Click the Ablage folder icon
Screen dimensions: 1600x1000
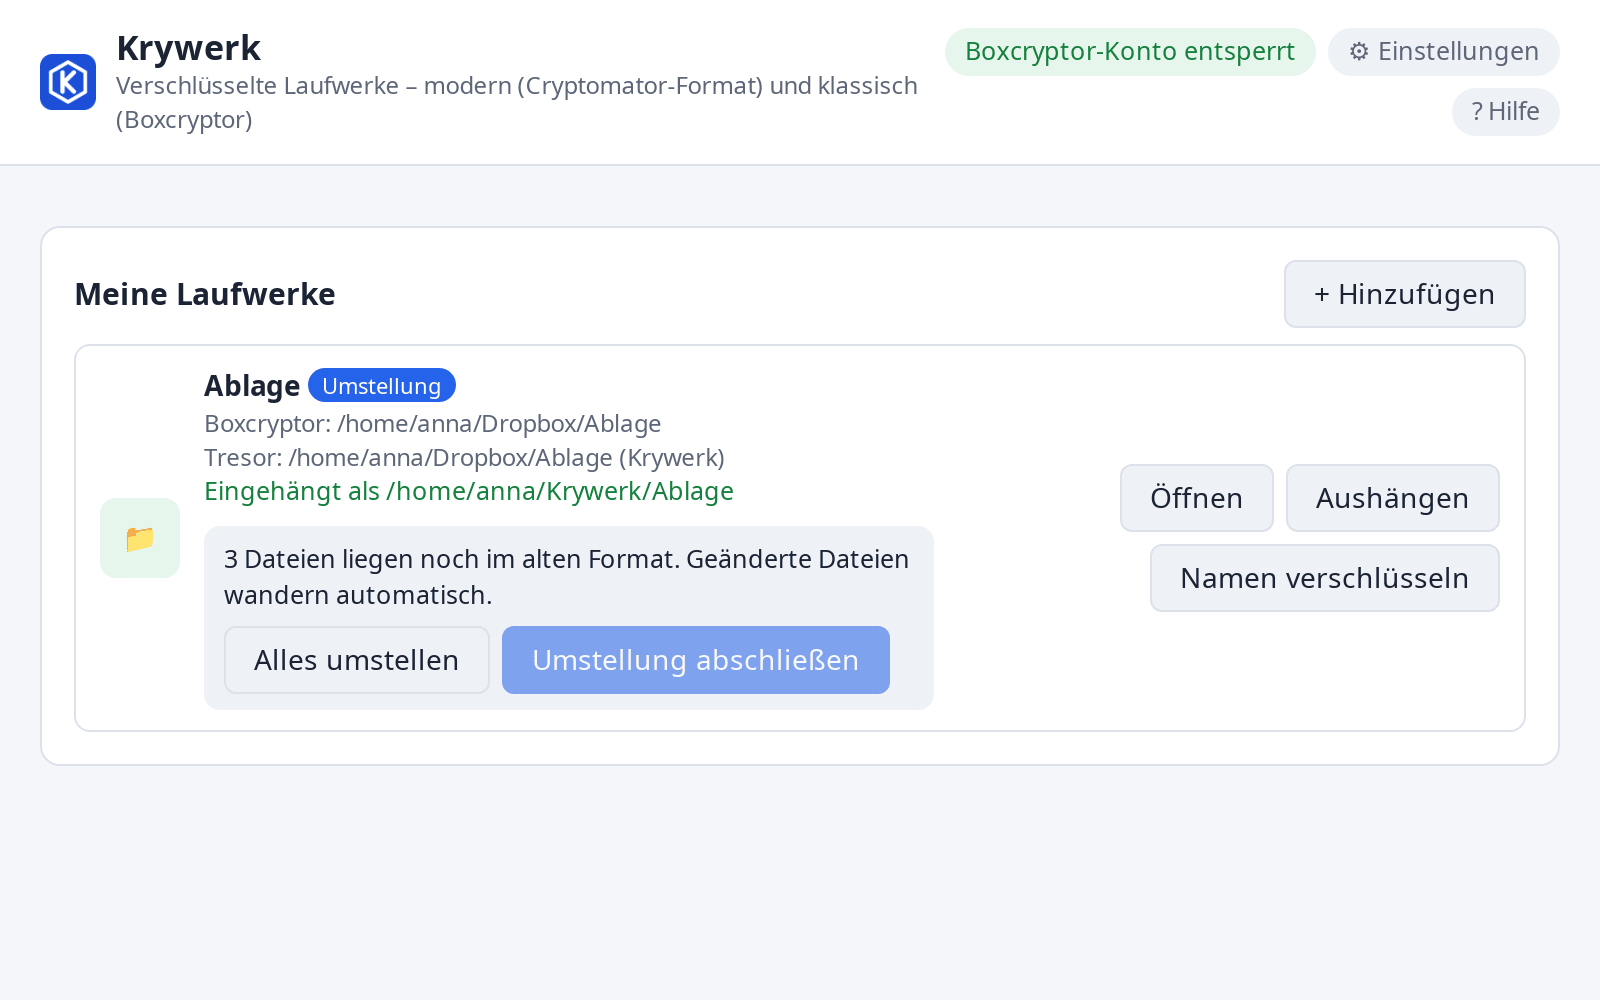140,538
